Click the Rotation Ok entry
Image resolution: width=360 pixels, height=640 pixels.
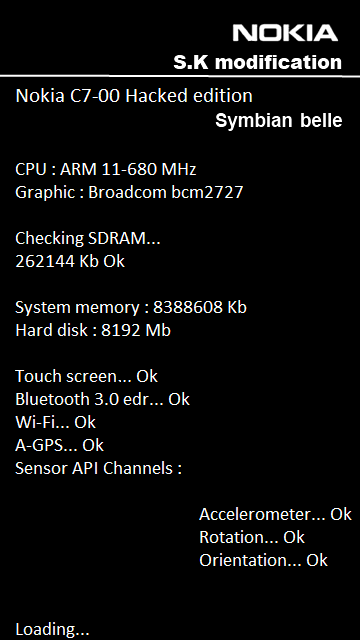[x=252, y=537]
